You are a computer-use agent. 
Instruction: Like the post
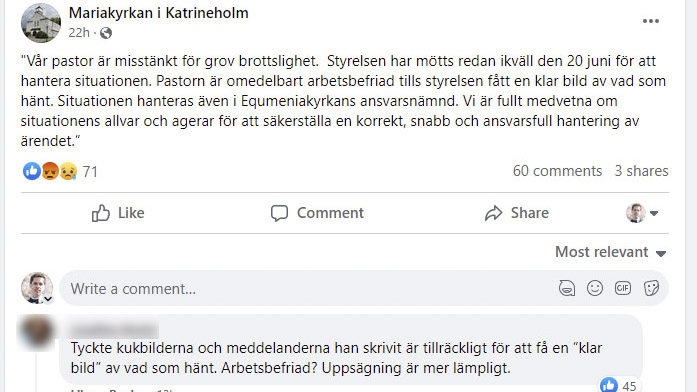118,213
